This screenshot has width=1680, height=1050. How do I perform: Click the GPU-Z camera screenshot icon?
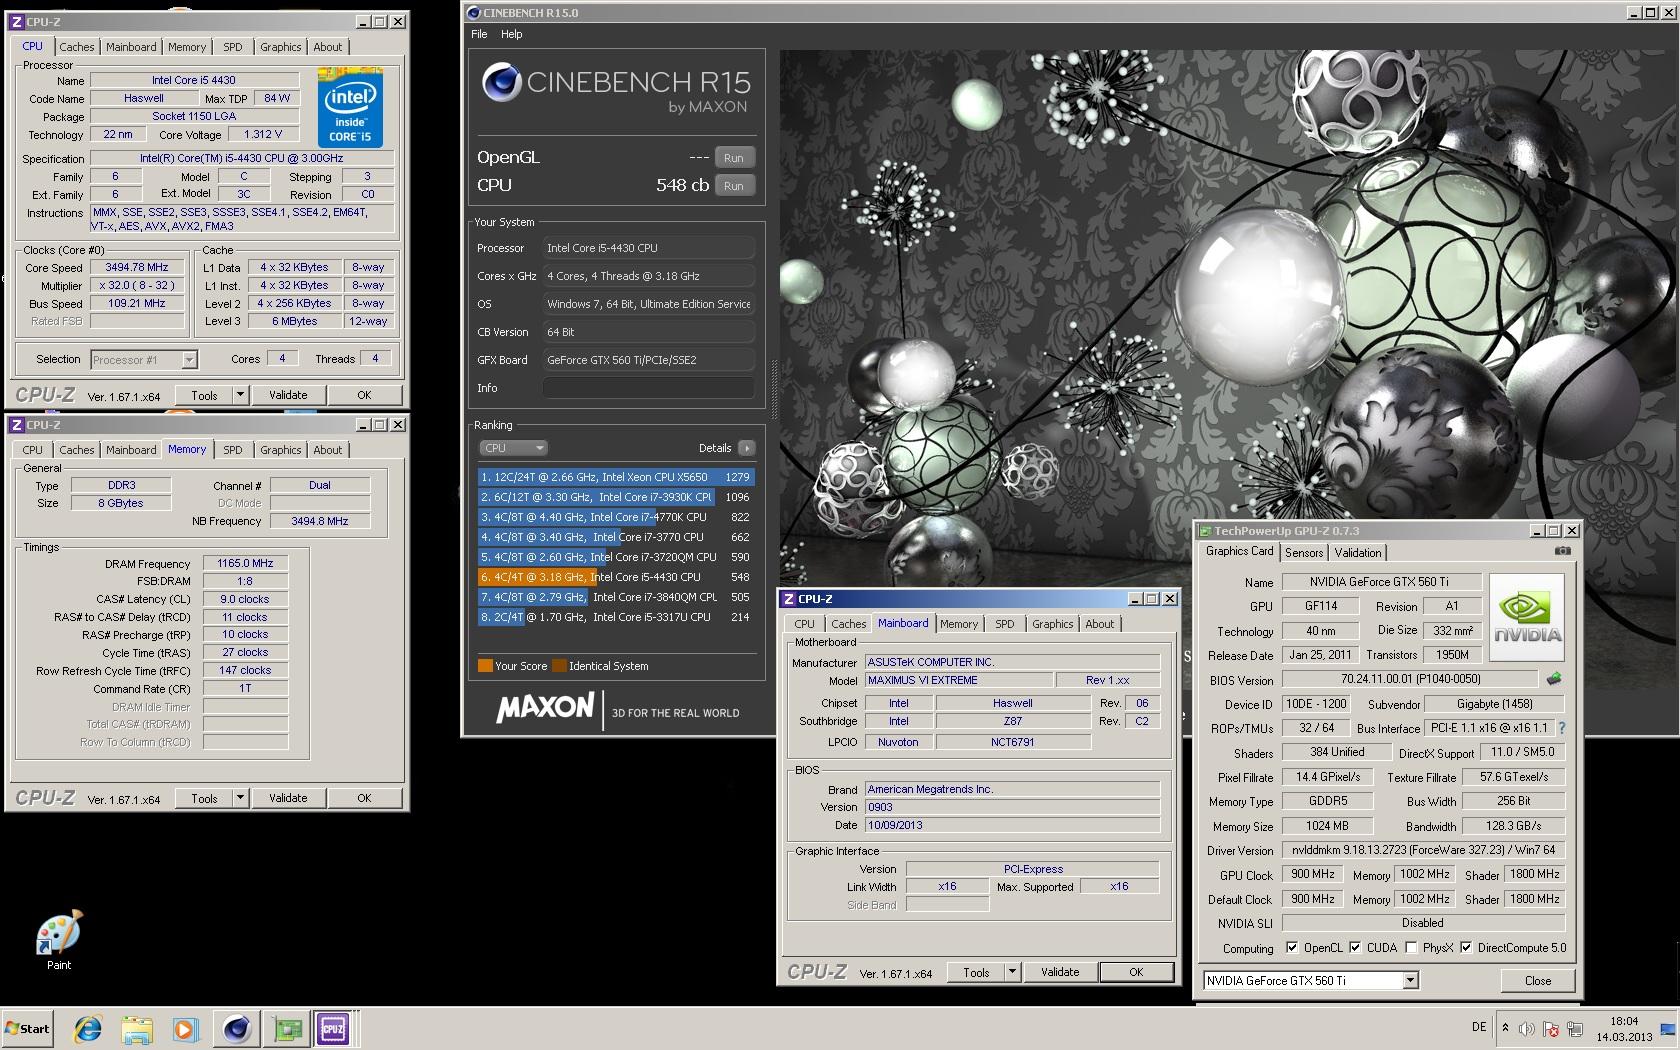(x=1563, y=551)
